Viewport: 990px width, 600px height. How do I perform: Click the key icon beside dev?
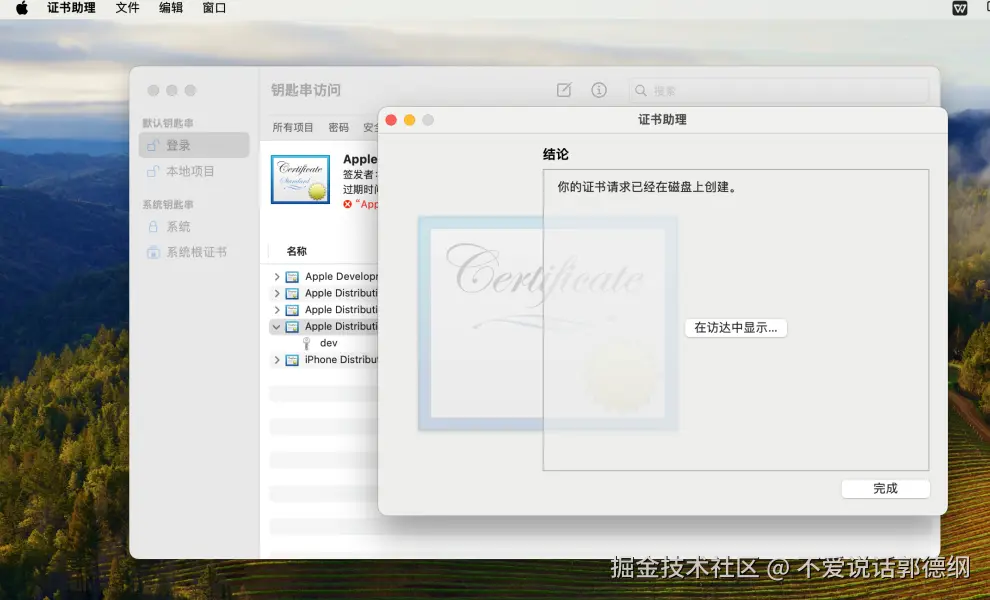point(306,343)
